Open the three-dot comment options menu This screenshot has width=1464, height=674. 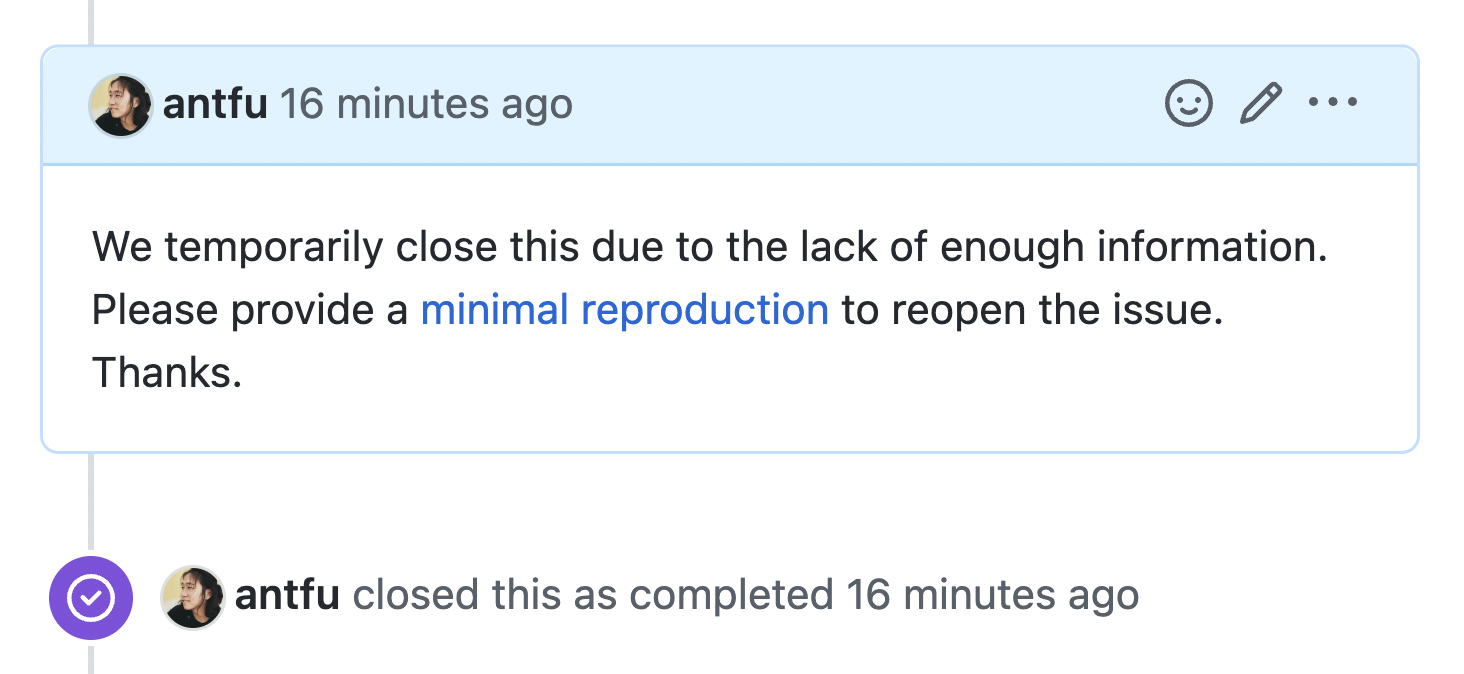click(x=1333, y=103)
